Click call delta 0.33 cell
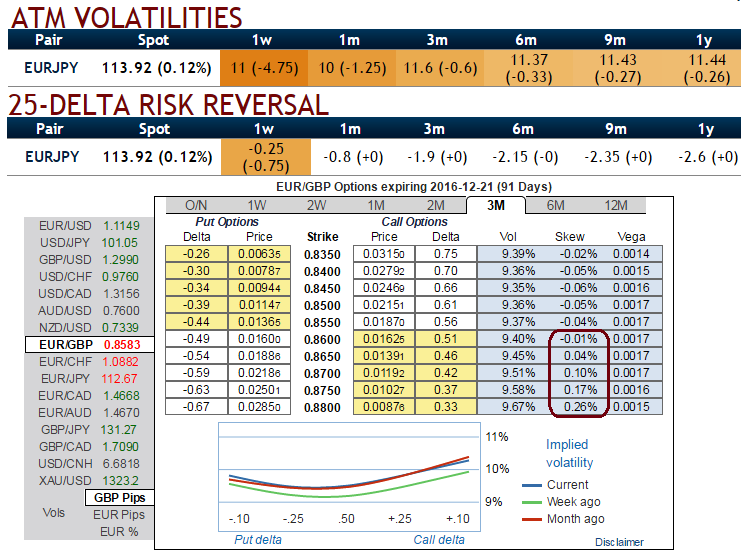The width and height of the screenshot is (741, 553). click(x=446, y=407)
